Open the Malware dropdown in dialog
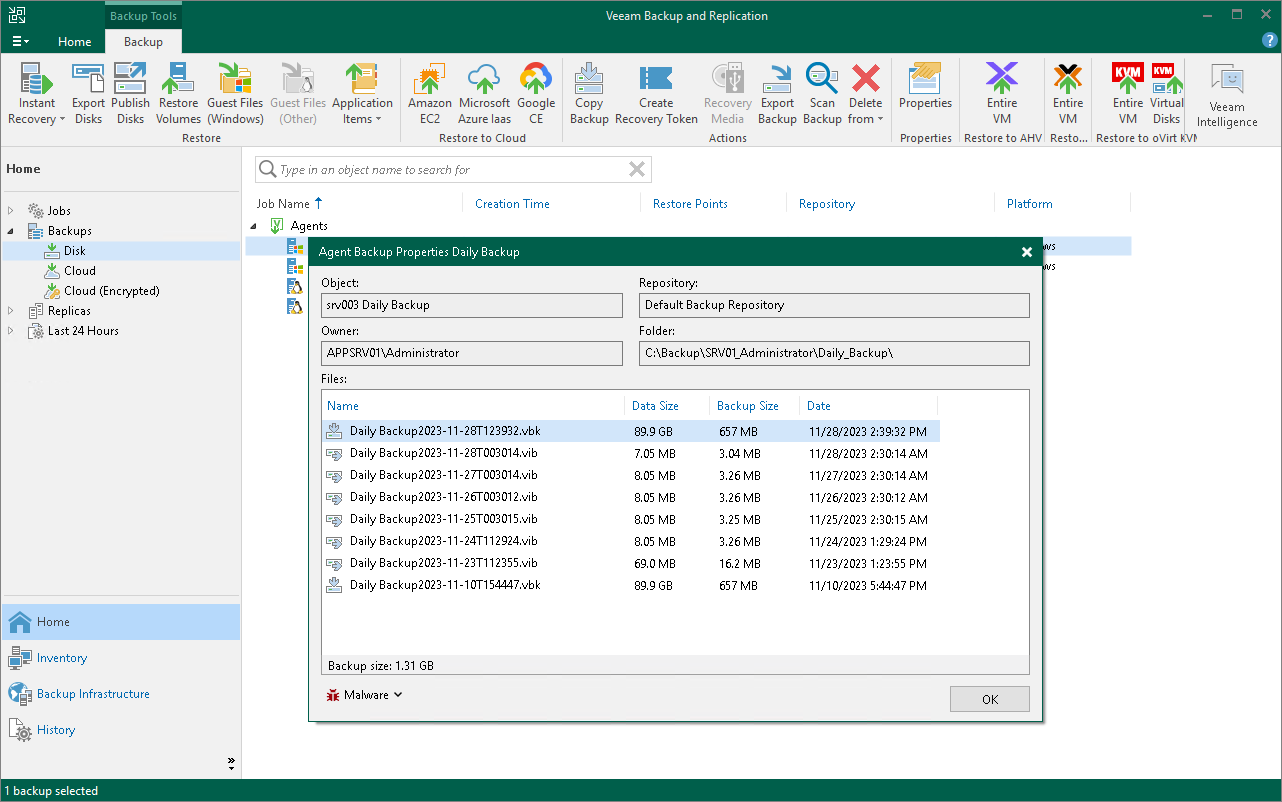Image resolution: width=1282 pixels, height=802 pixels. [x=365, y=695]
